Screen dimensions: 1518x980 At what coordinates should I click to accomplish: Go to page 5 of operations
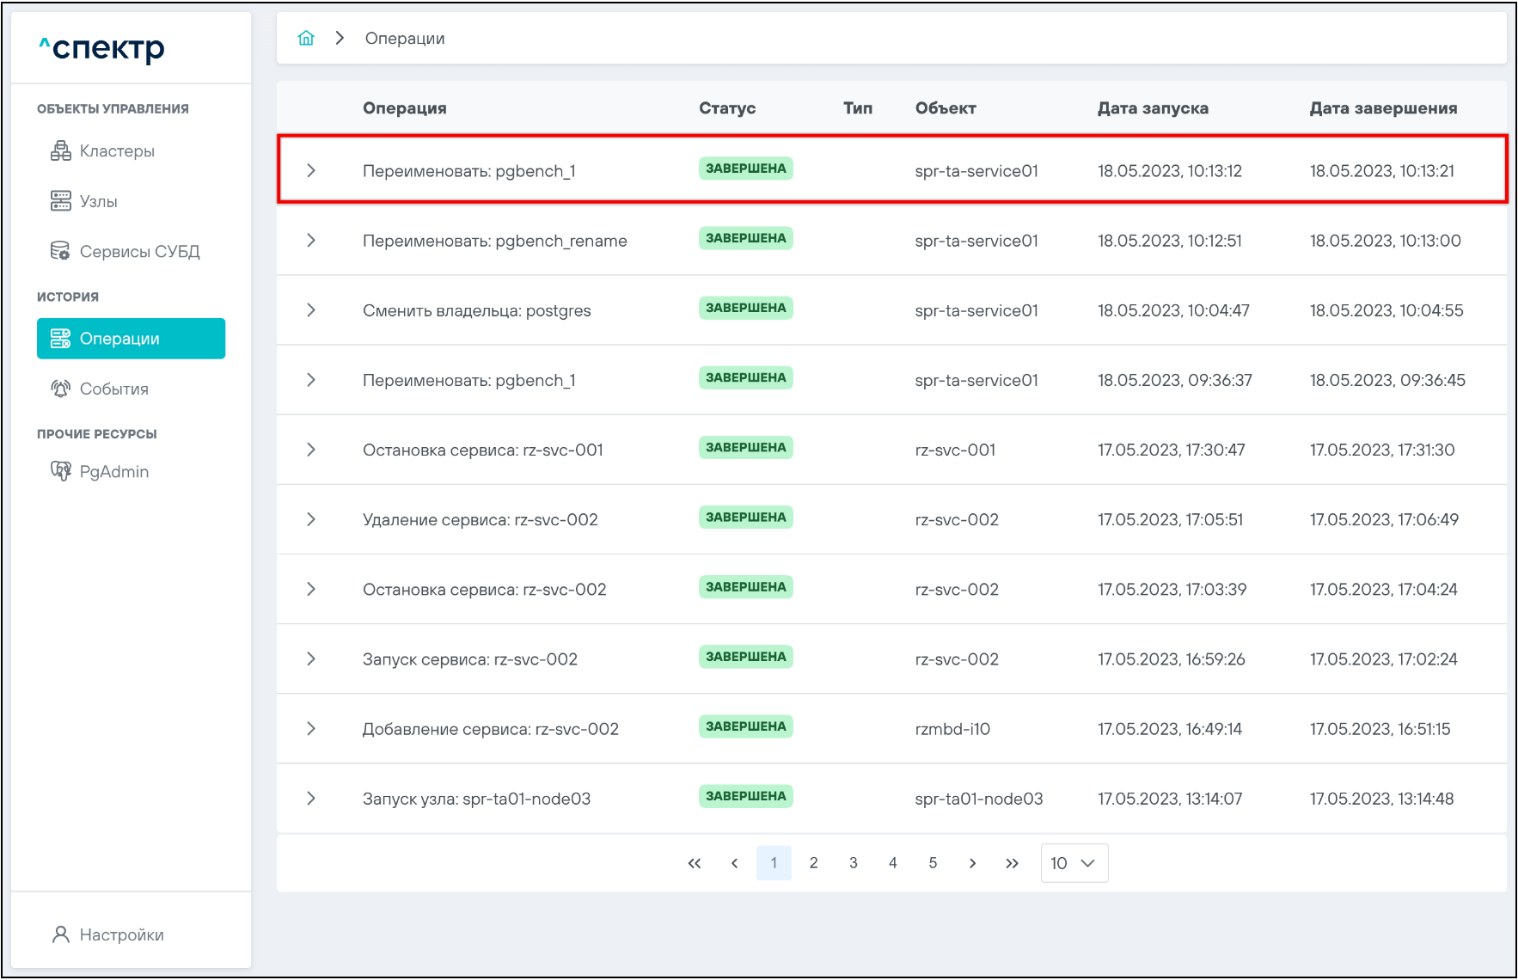tap(932, 863)
